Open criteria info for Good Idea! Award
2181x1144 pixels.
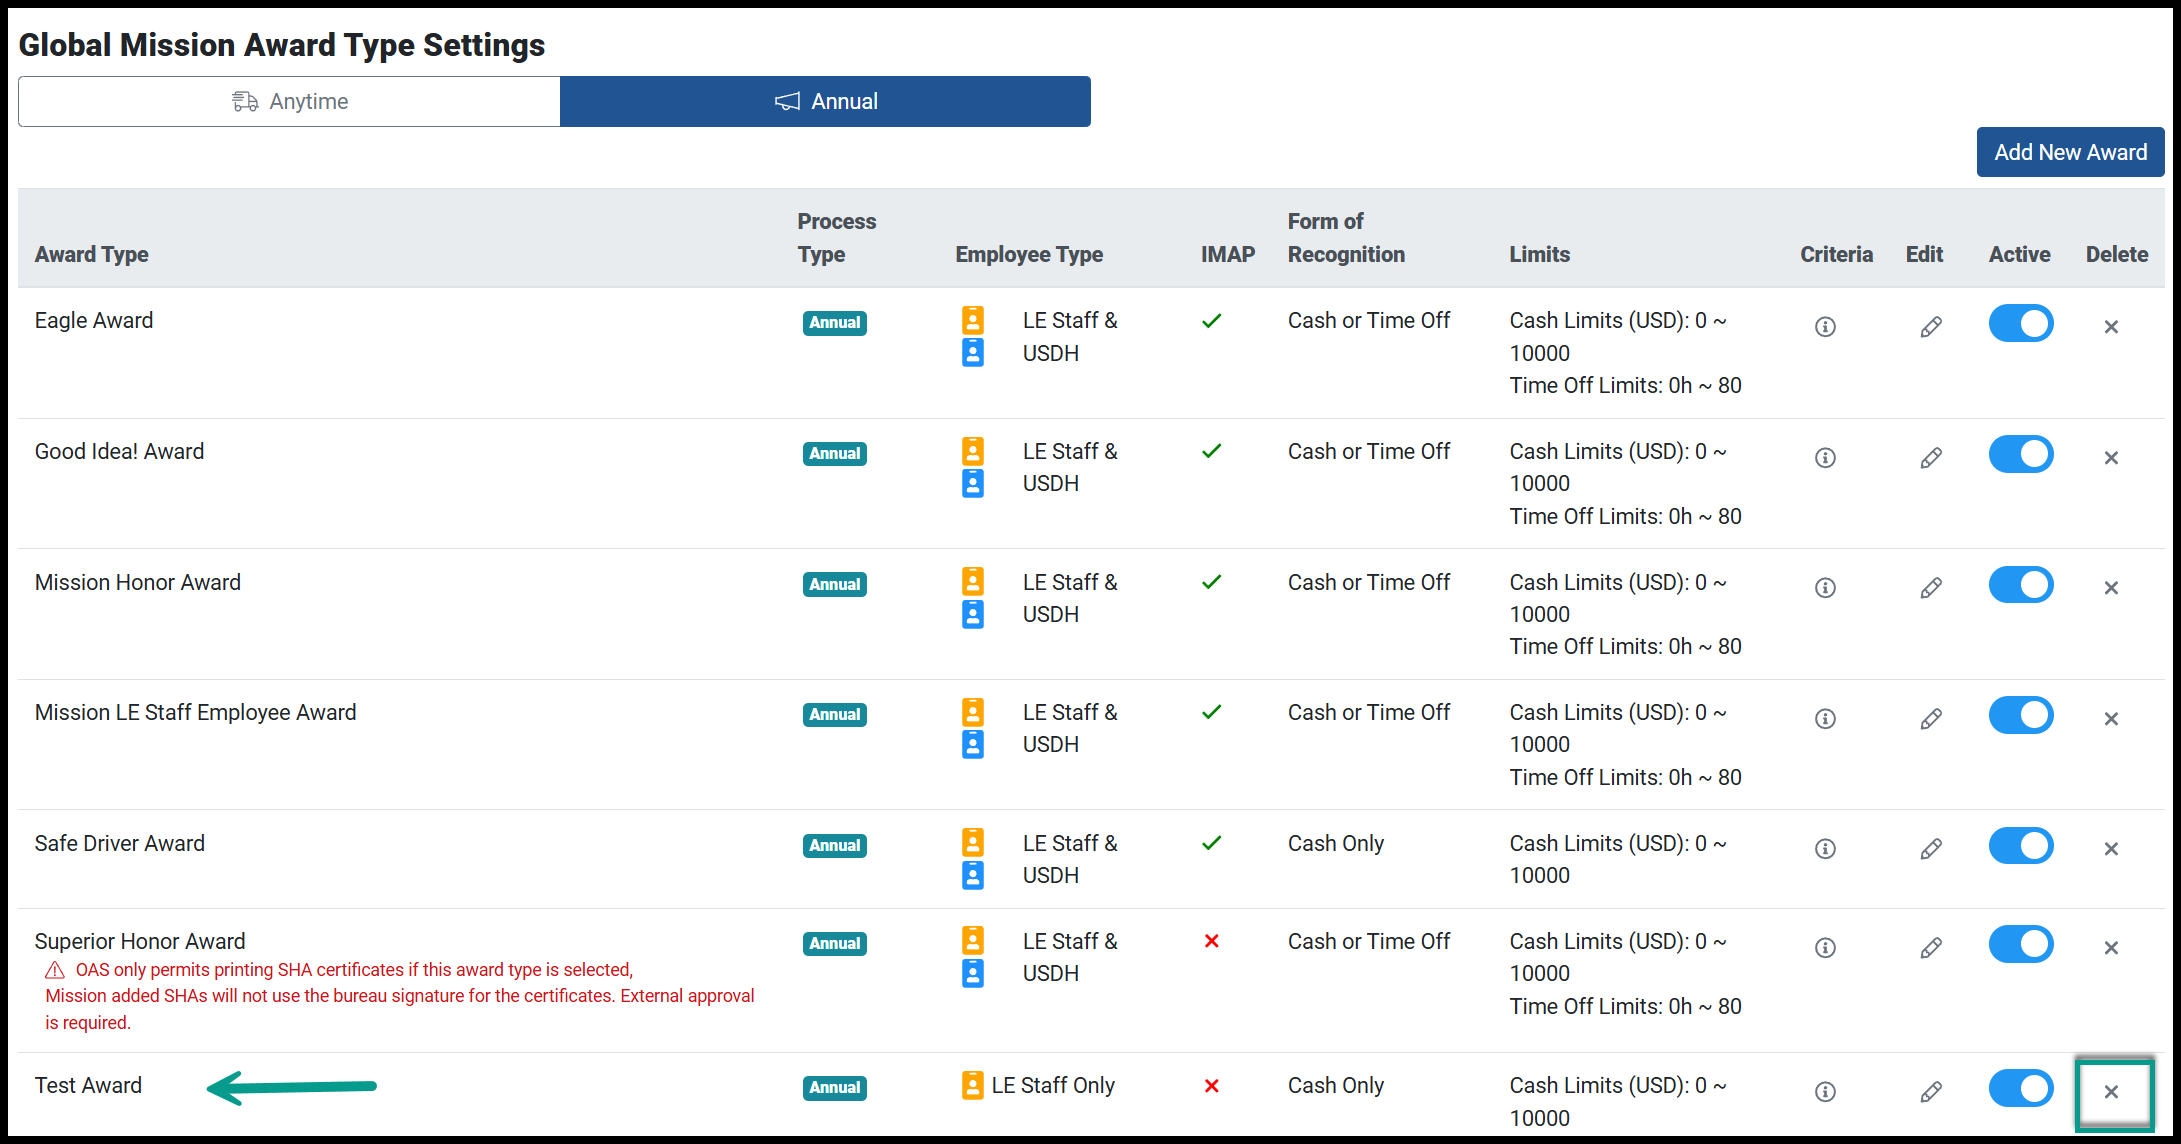point(1825,458)
